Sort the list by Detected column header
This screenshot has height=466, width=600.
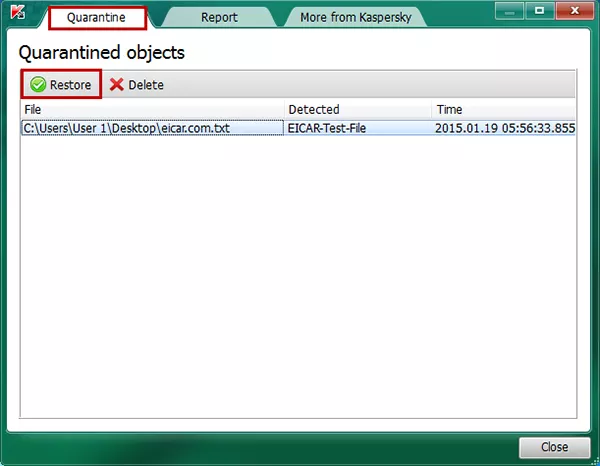coord(357,109)
